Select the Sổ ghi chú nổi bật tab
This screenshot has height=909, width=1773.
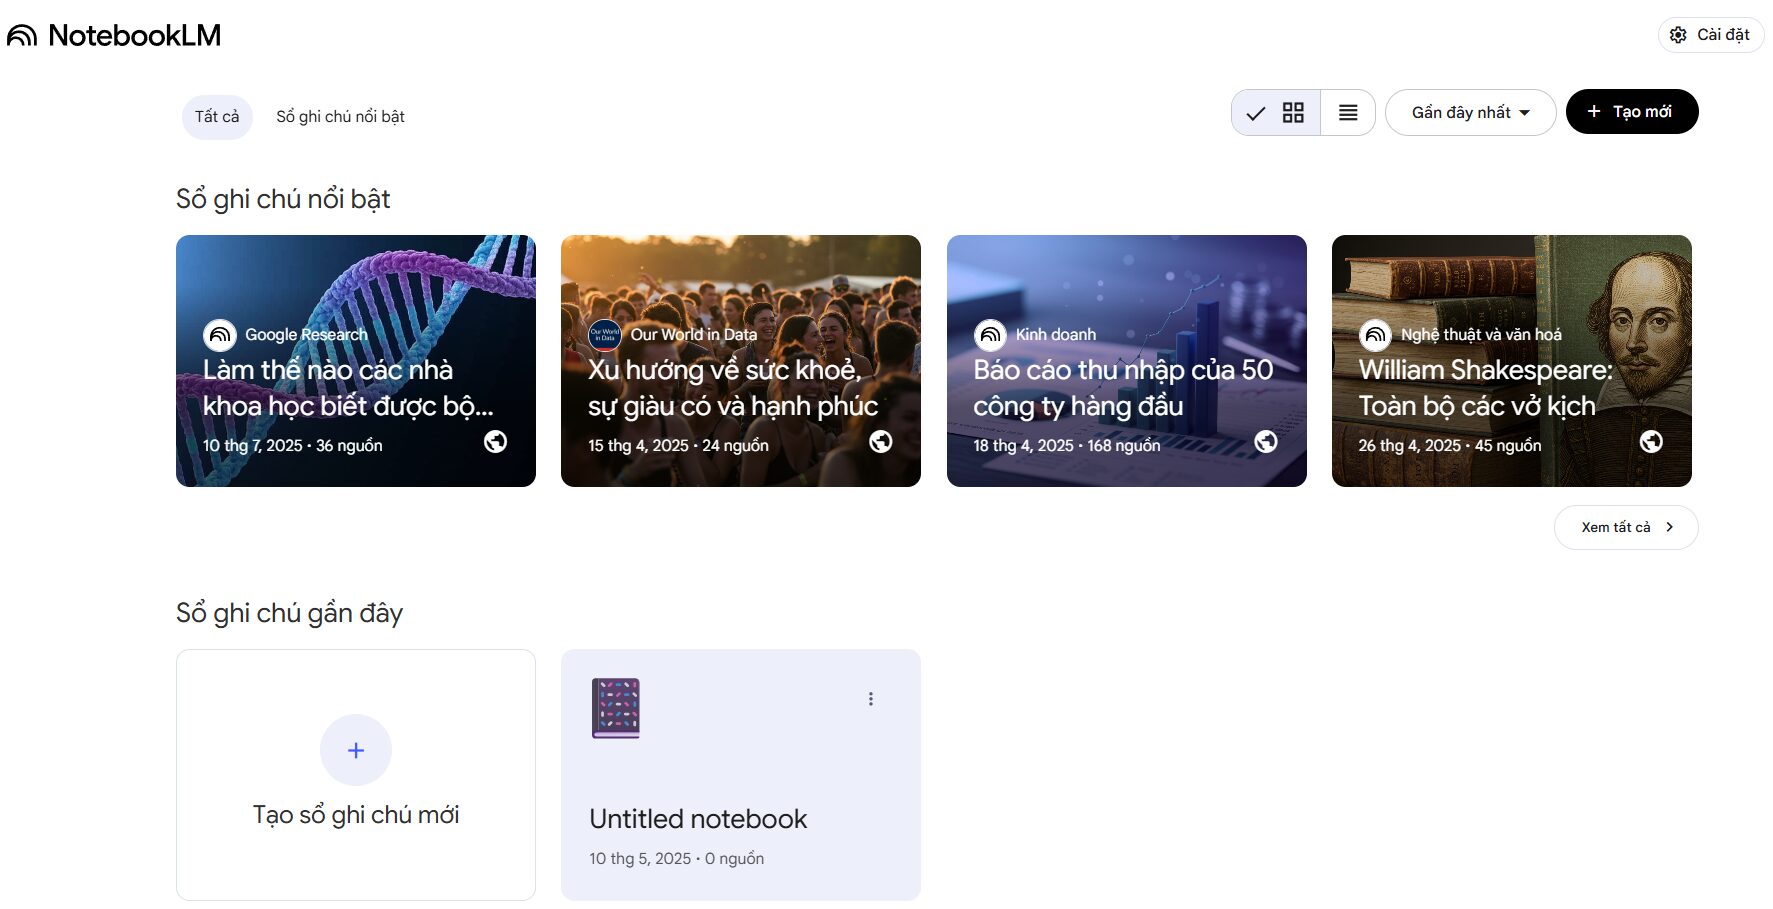tap(340, 117)
